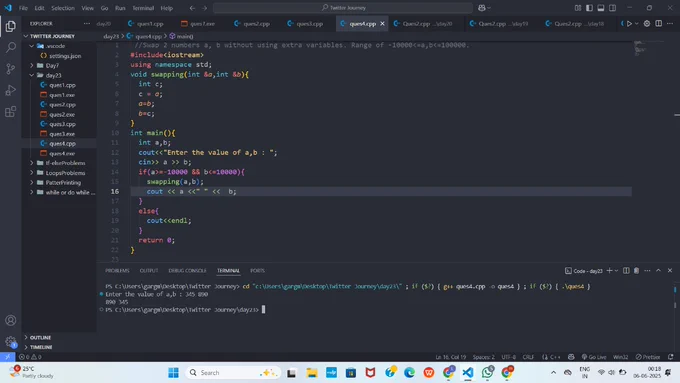Open editor More Actions ellipsis
The height and width of the screenshot is (383, 680).
670,23
